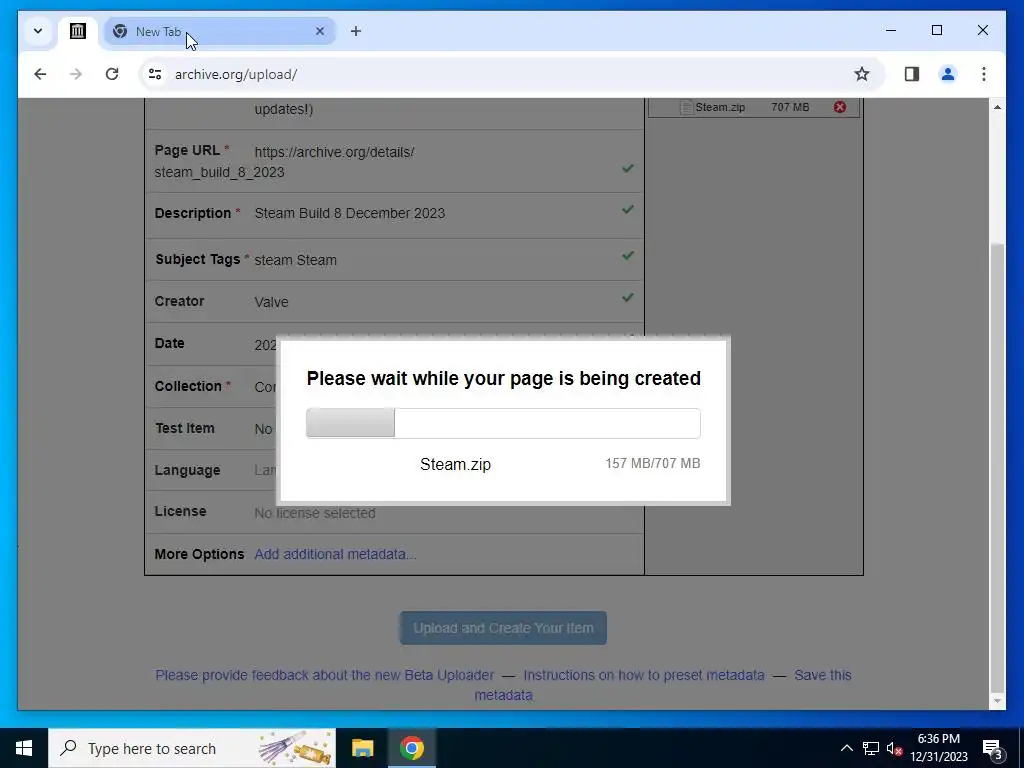1024x768 pixels.
Task: Edit Description Steam Build 8 December 2023
Action: coord(349,214)
